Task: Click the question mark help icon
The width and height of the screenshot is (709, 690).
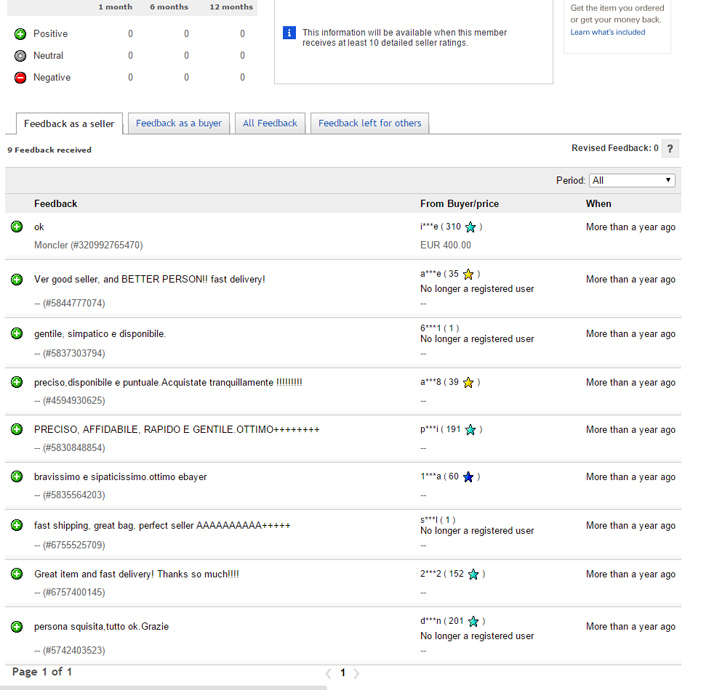Action: (x=670, y=149)
